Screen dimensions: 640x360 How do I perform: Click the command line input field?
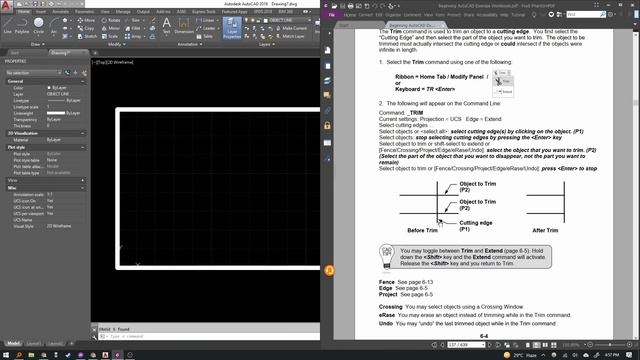(208, 336)
